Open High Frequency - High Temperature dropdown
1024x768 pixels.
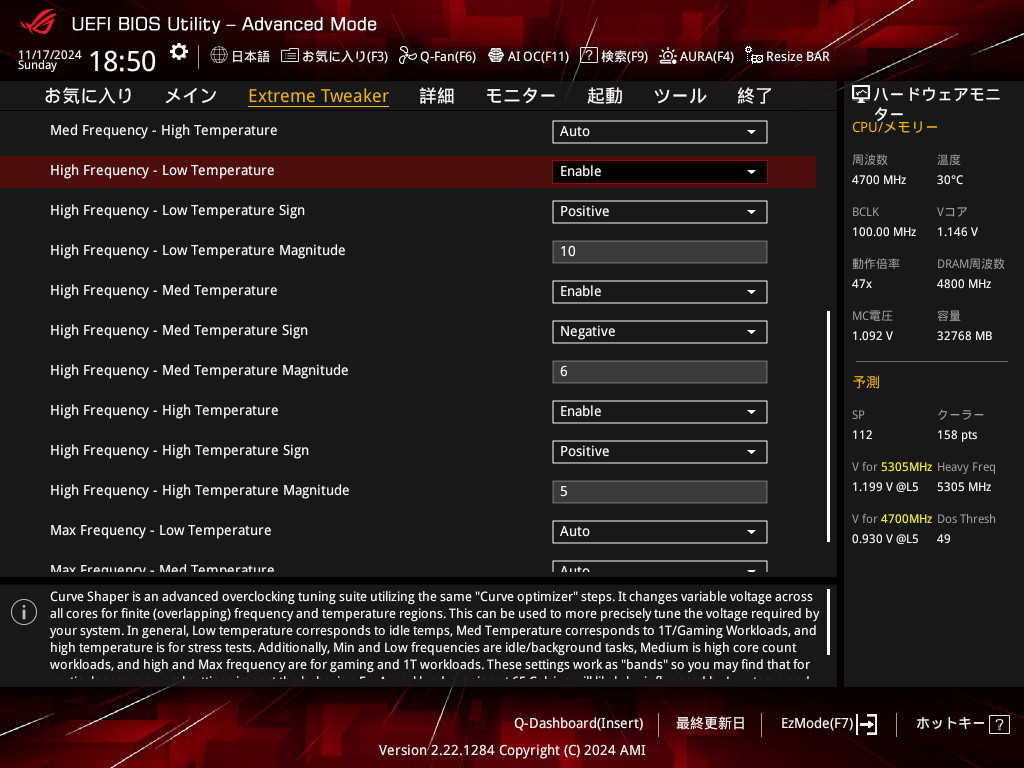tap(660, 411)
